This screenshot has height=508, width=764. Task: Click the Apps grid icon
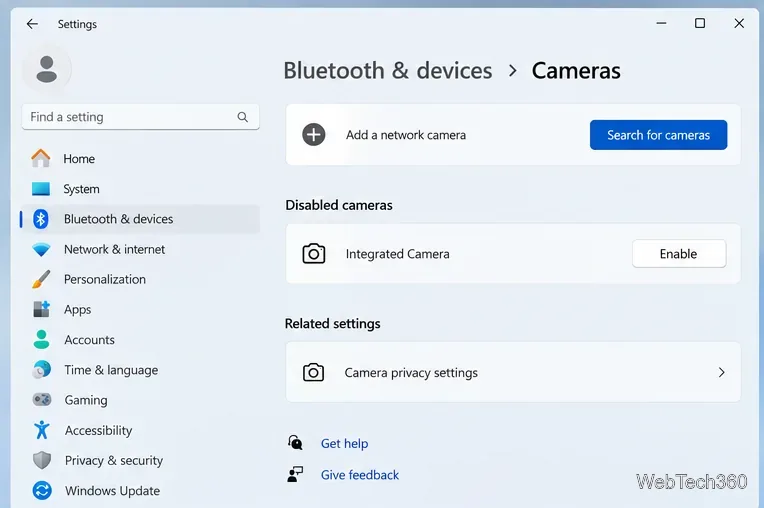[x=41, y=309]
